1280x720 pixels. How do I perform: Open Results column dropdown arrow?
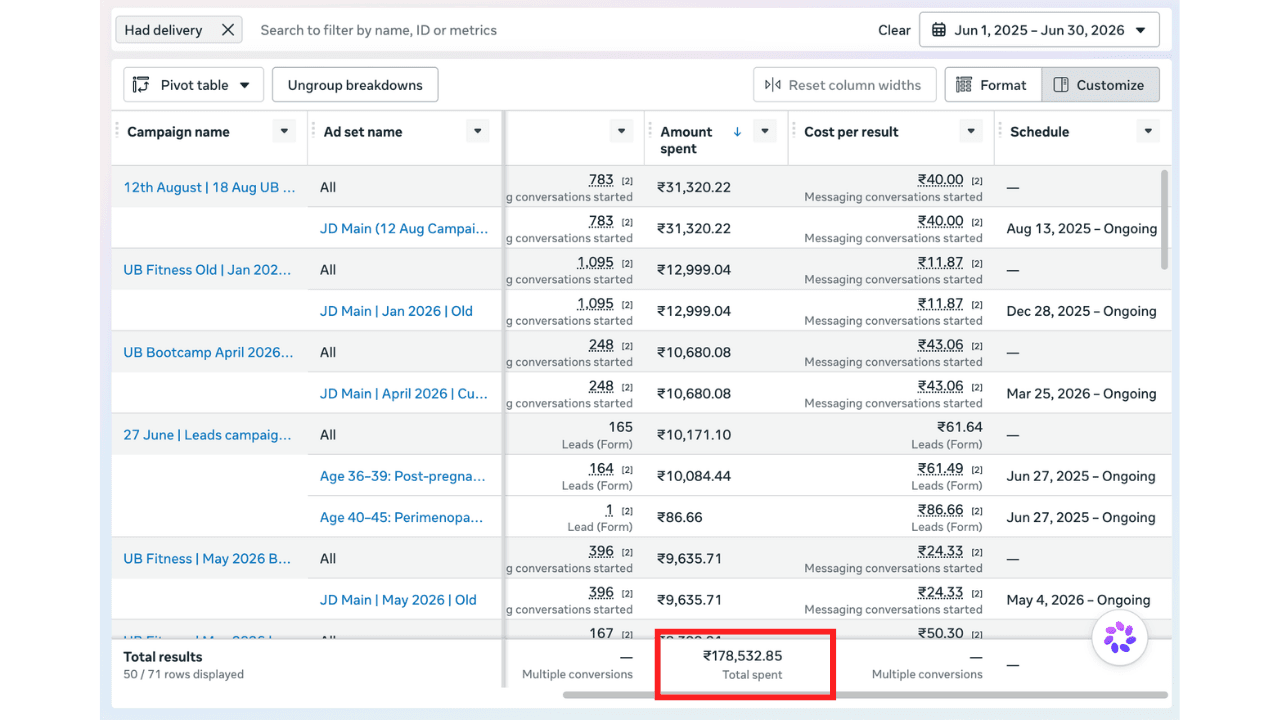pyautogui.click(x=622, y=131)
